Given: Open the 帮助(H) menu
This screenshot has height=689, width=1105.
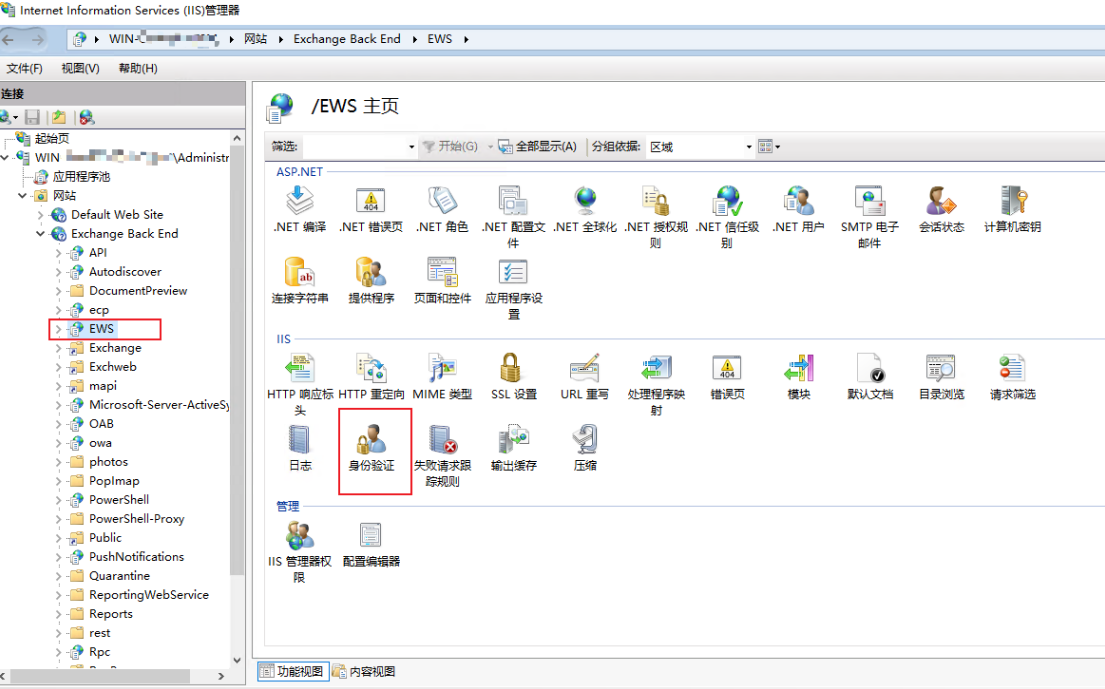Looking at the screenshot, I should pos(138,68).
